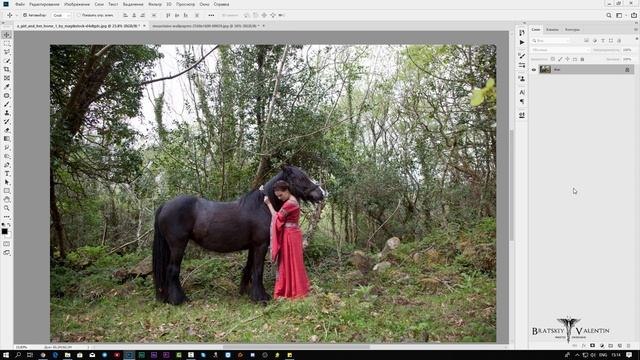The image size is (640, 360).
Task: Open the Actions panel play icon
Action: point(522,42)
